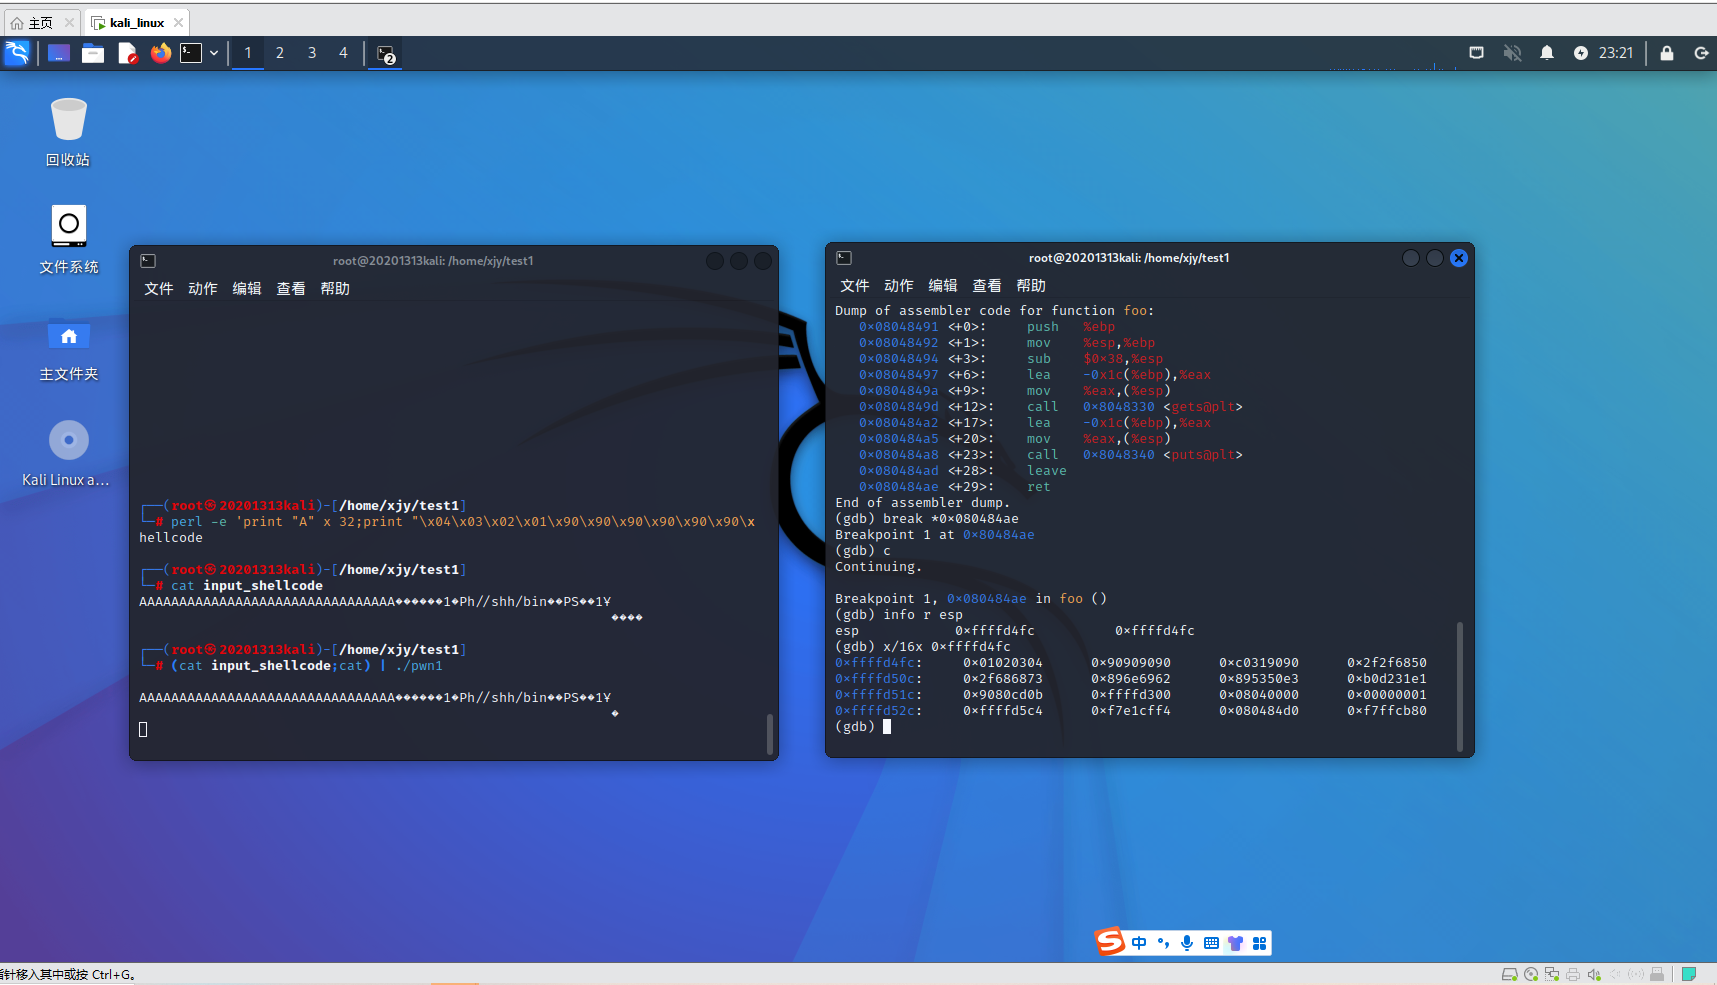Close the kali_linux VM tab
The image size is (1717, 985).
178,22
